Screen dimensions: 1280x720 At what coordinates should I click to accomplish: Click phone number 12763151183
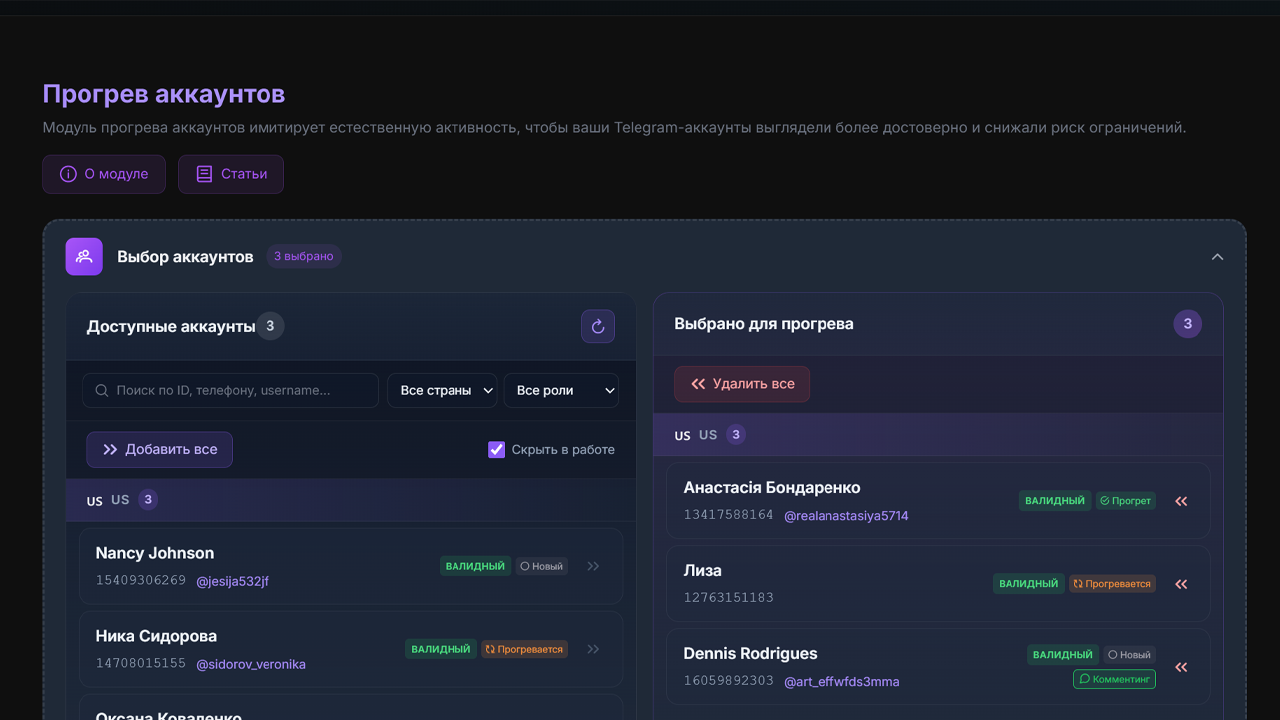coord(729,598)
